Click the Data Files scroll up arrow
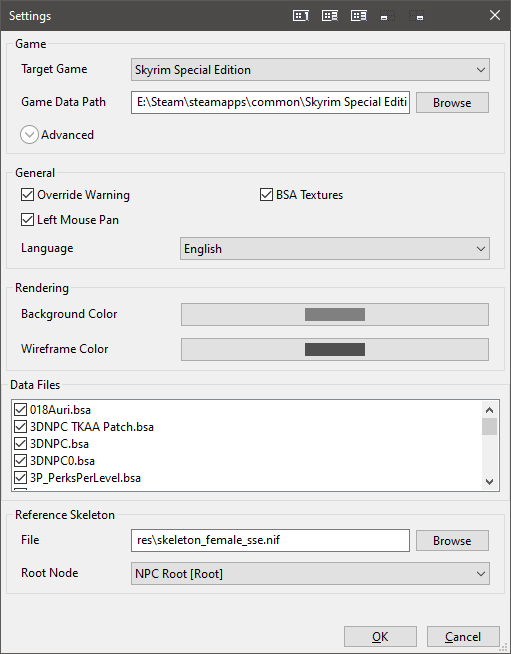The image size is (511, 654). coord(490,410)
